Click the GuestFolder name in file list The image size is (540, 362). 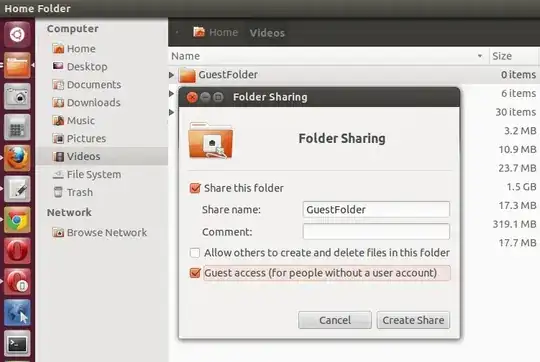(228, 75)
